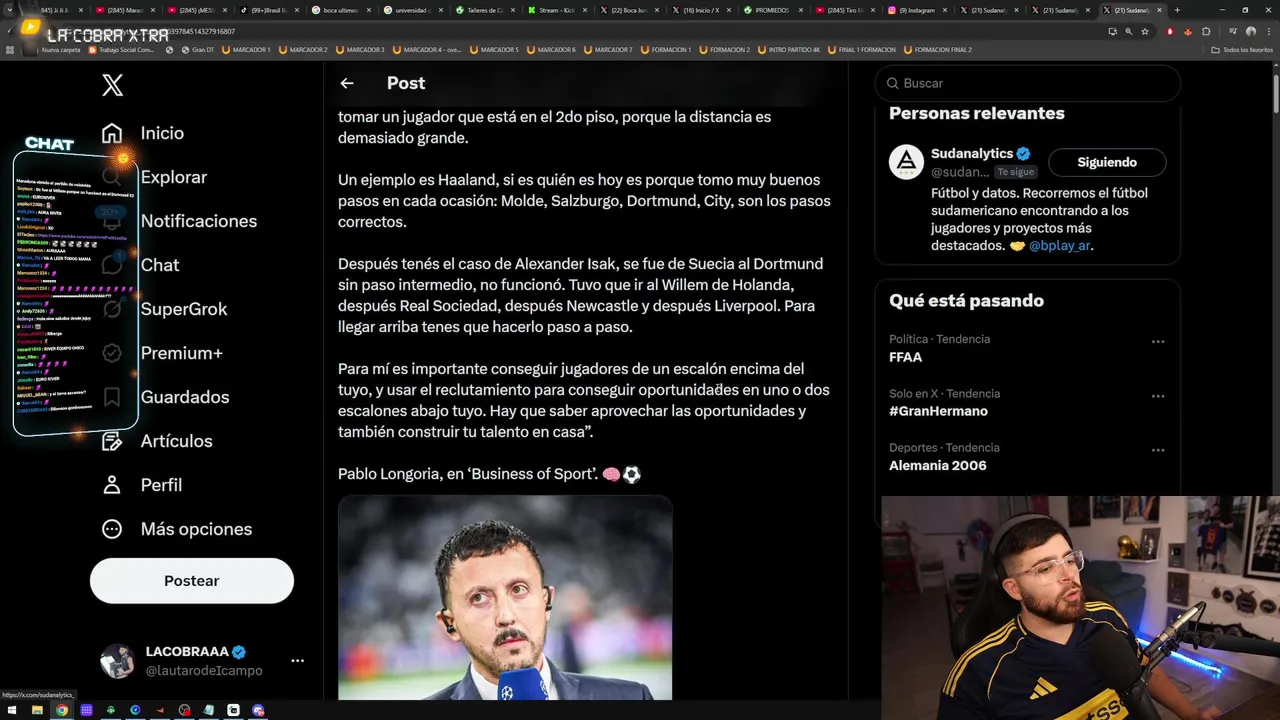
Task: Go back with the Post arrow
Action: (347, 83)
